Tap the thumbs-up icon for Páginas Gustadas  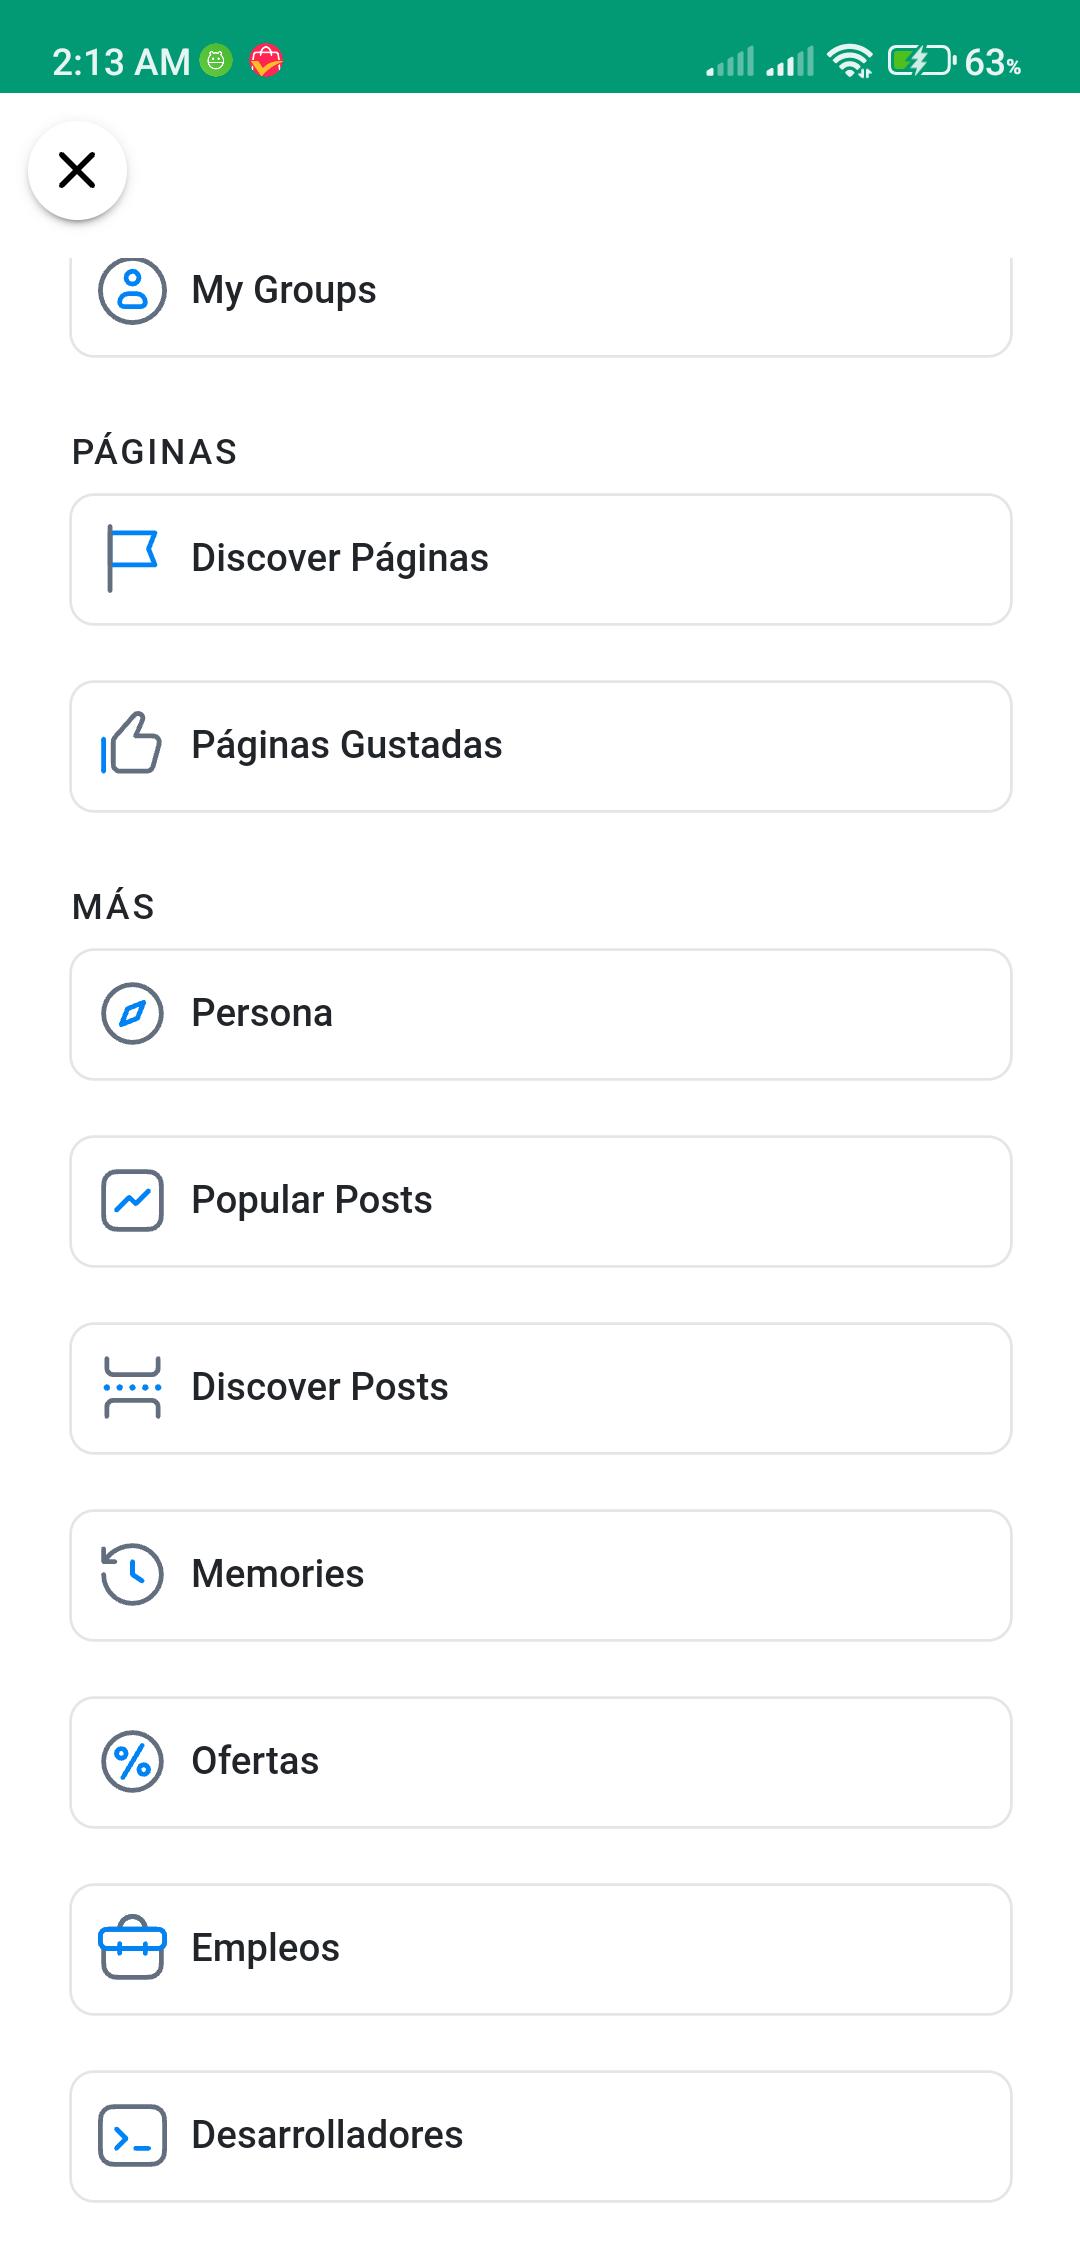click(131, 743)
